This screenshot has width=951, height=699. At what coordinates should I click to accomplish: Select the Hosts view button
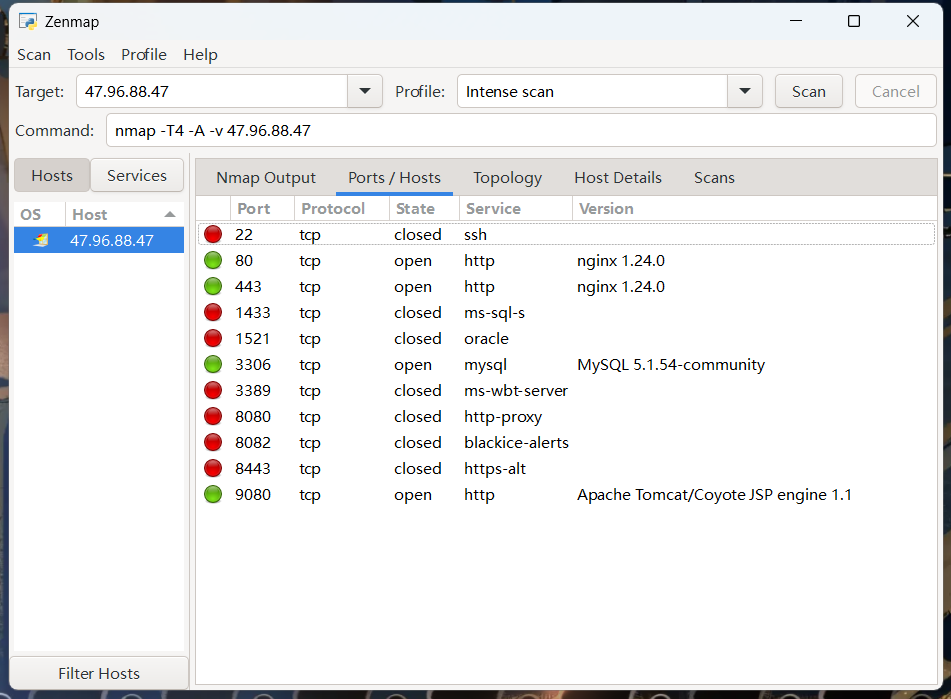52,175
